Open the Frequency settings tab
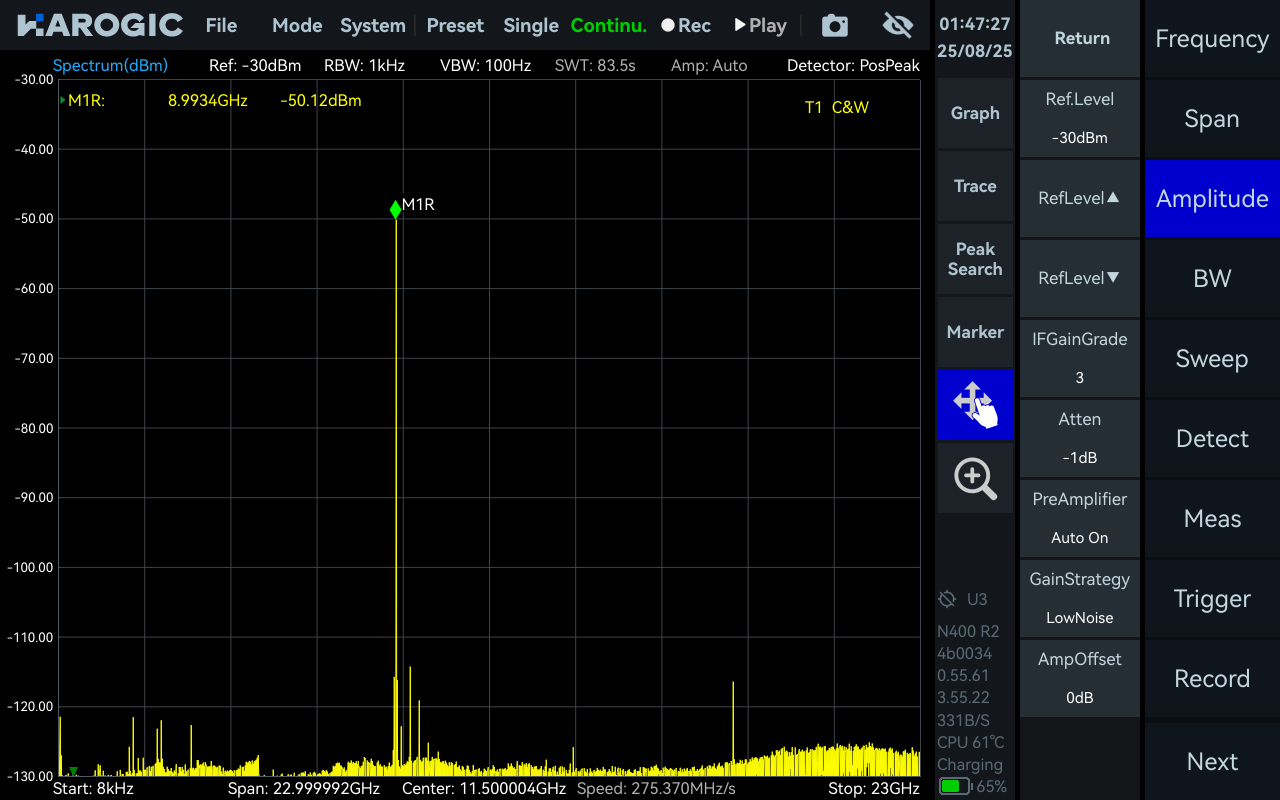Screen dimensions: 1280x800 coord(1212,39)
